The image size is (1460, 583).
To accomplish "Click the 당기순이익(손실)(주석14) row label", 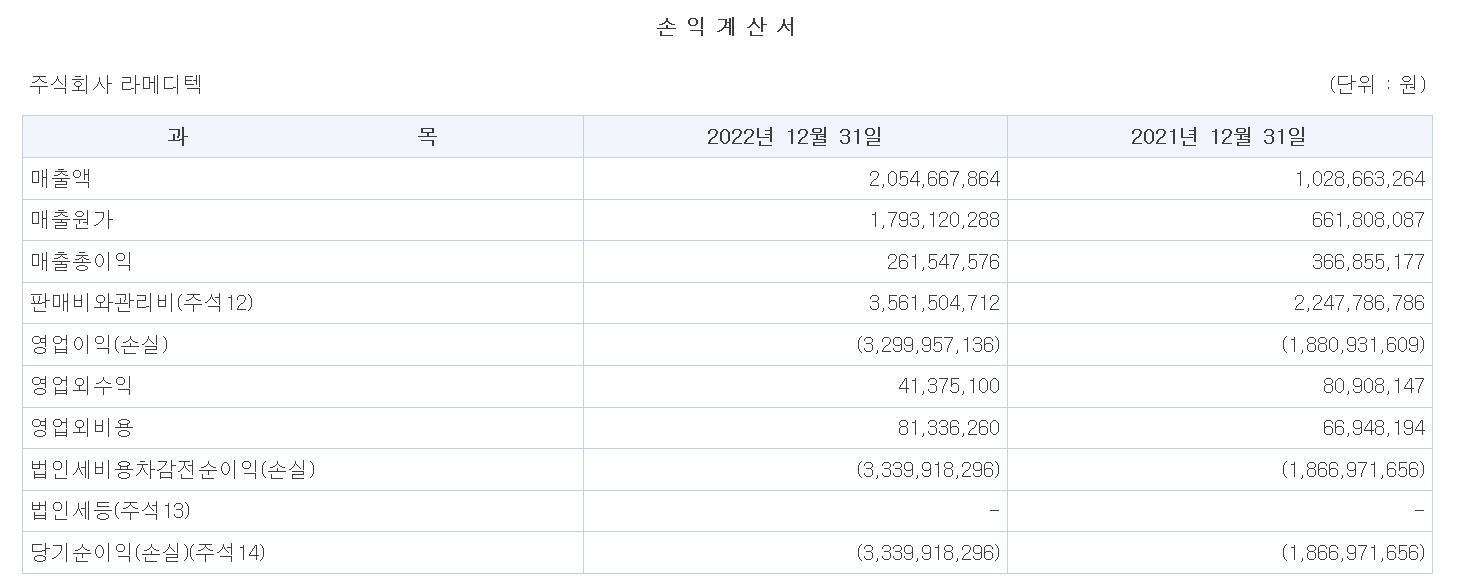I will 148,552.
